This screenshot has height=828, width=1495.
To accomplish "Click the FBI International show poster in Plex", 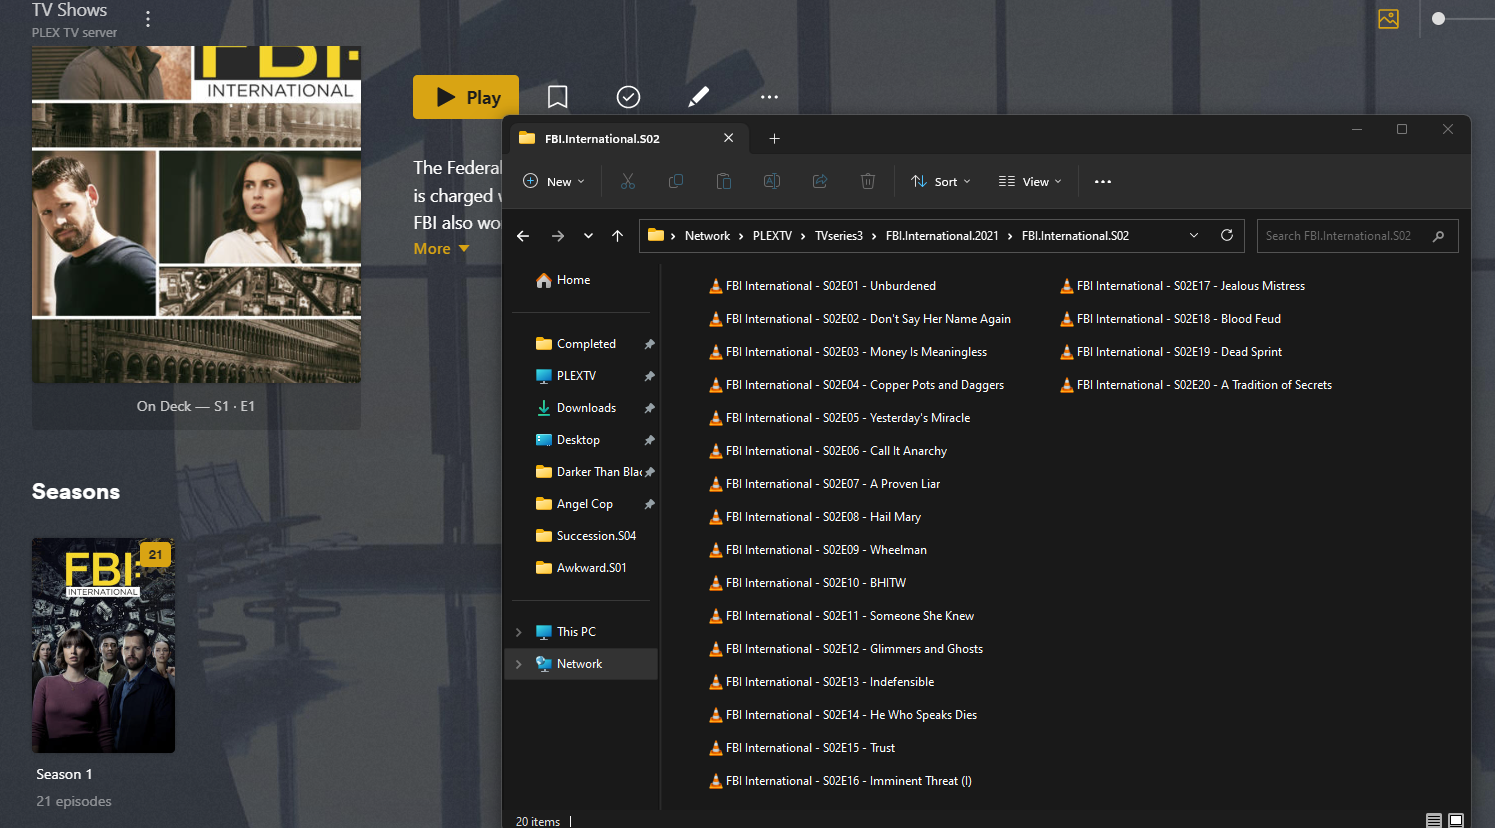I will [196, 214].
